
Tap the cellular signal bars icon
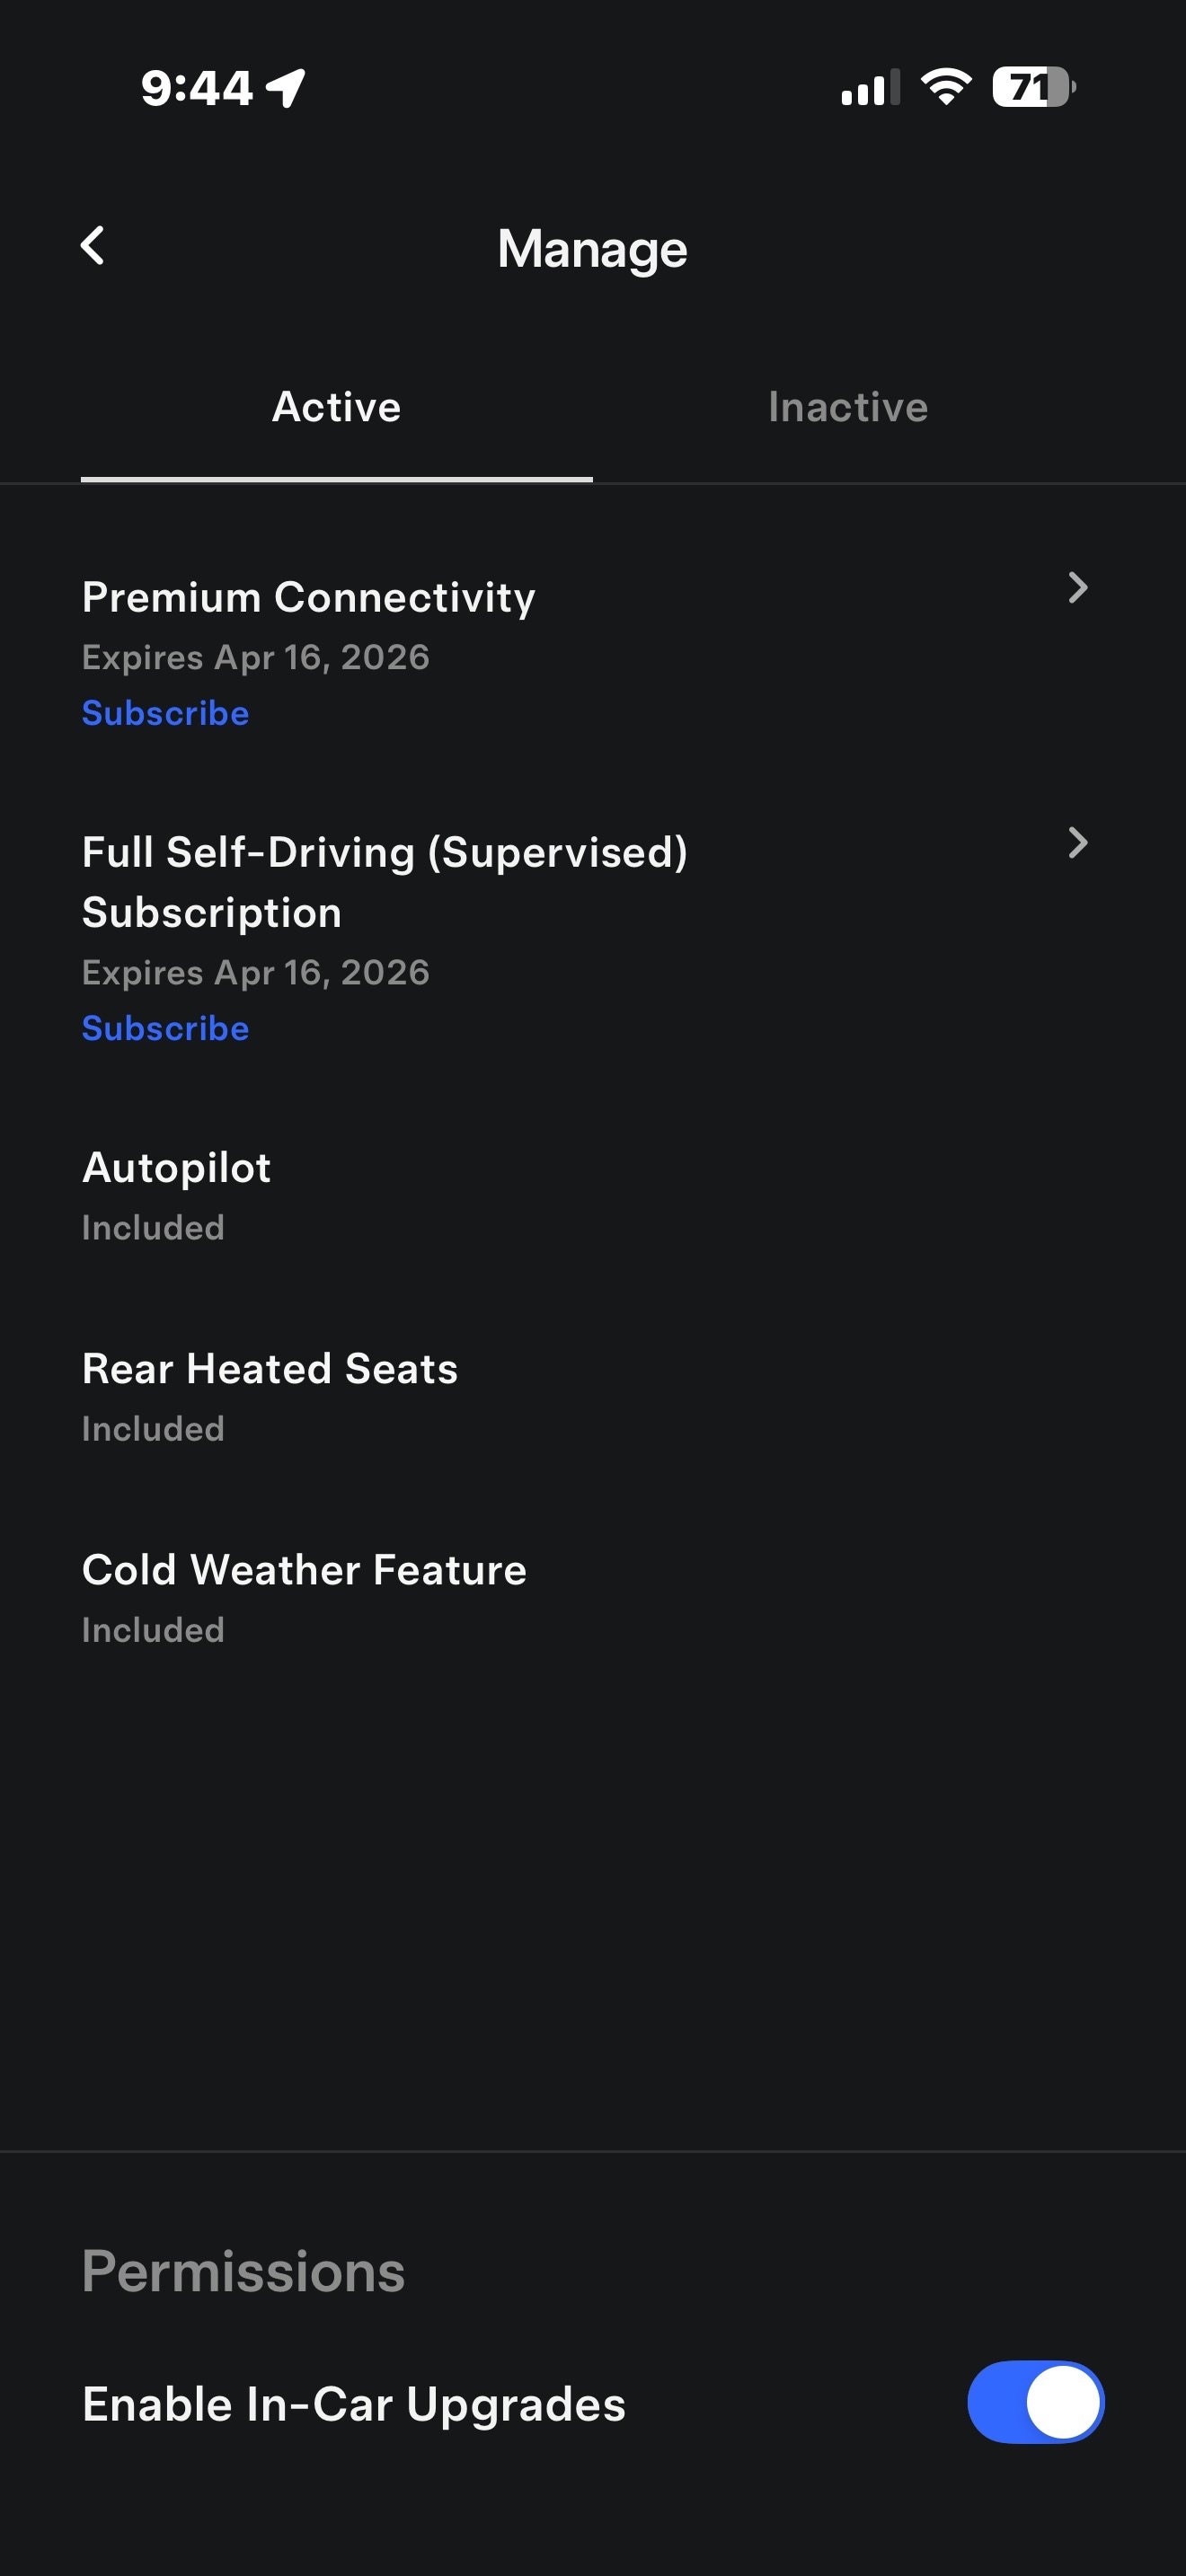[870, 88]
